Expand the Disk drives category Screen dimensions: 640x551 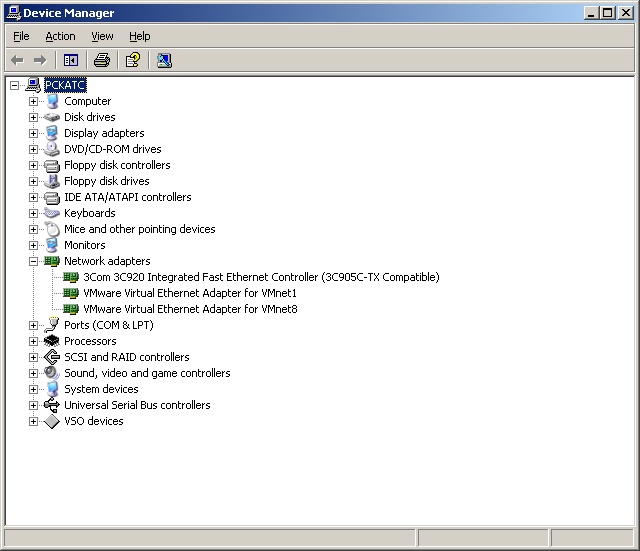coord(33,117)
